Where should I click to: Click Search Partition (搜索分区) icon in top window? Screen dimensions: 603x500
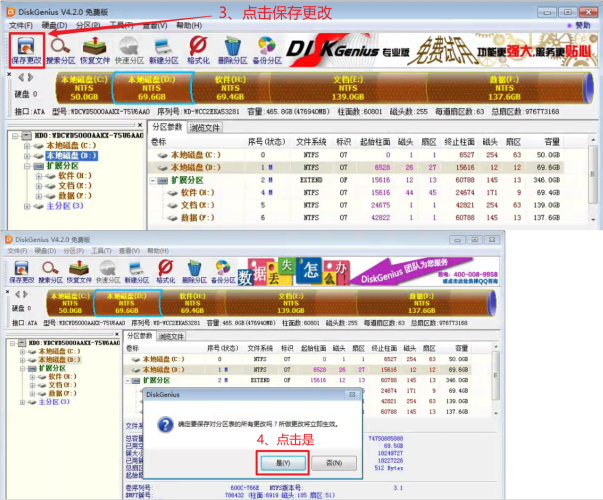[61, 50]
